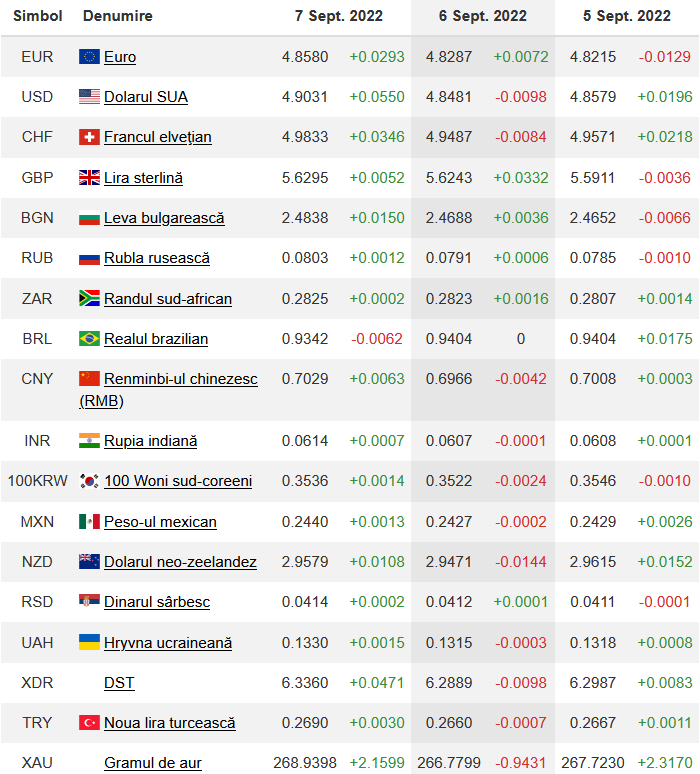The image size is (700, 774).
Task: Click the Ukrainian flag icon
Action: pos(89,642)
